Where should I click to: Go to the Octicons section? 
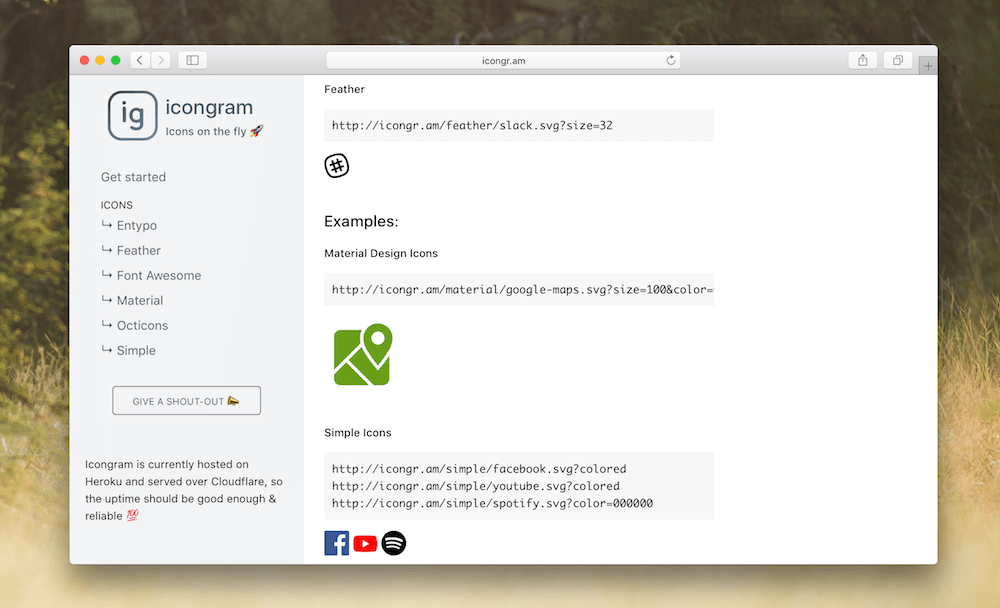click(x=142, y=326)
